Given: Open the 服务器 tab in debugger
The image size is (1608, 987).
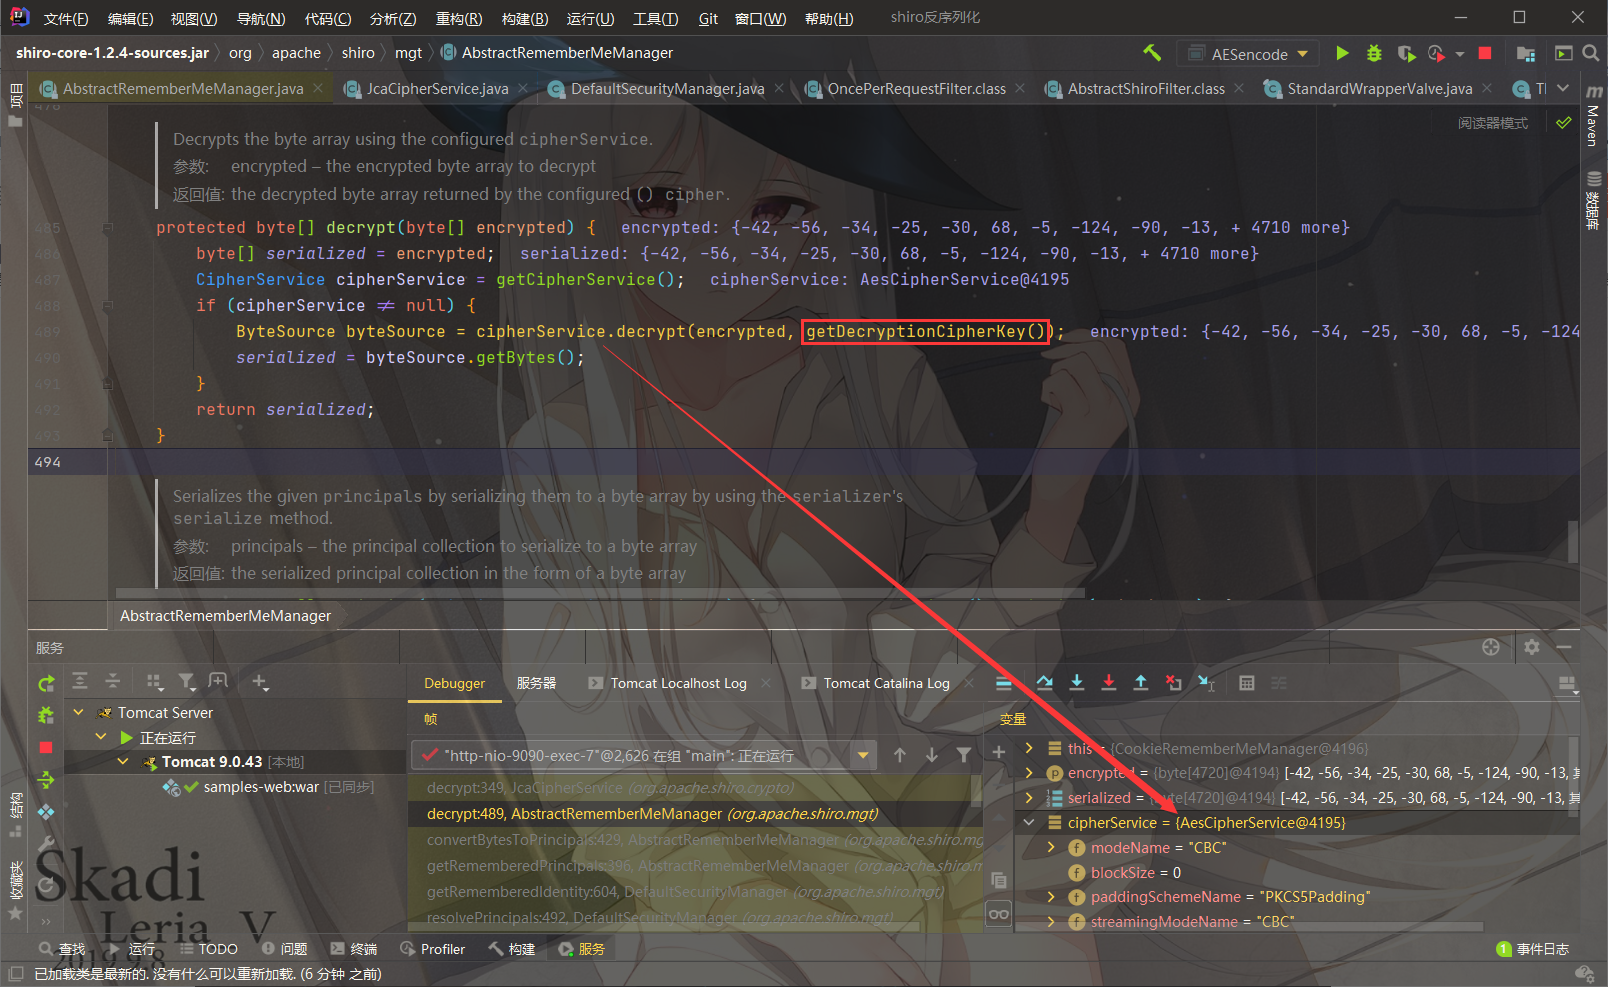Looking at the screenshot, I should tap(536, 683).
